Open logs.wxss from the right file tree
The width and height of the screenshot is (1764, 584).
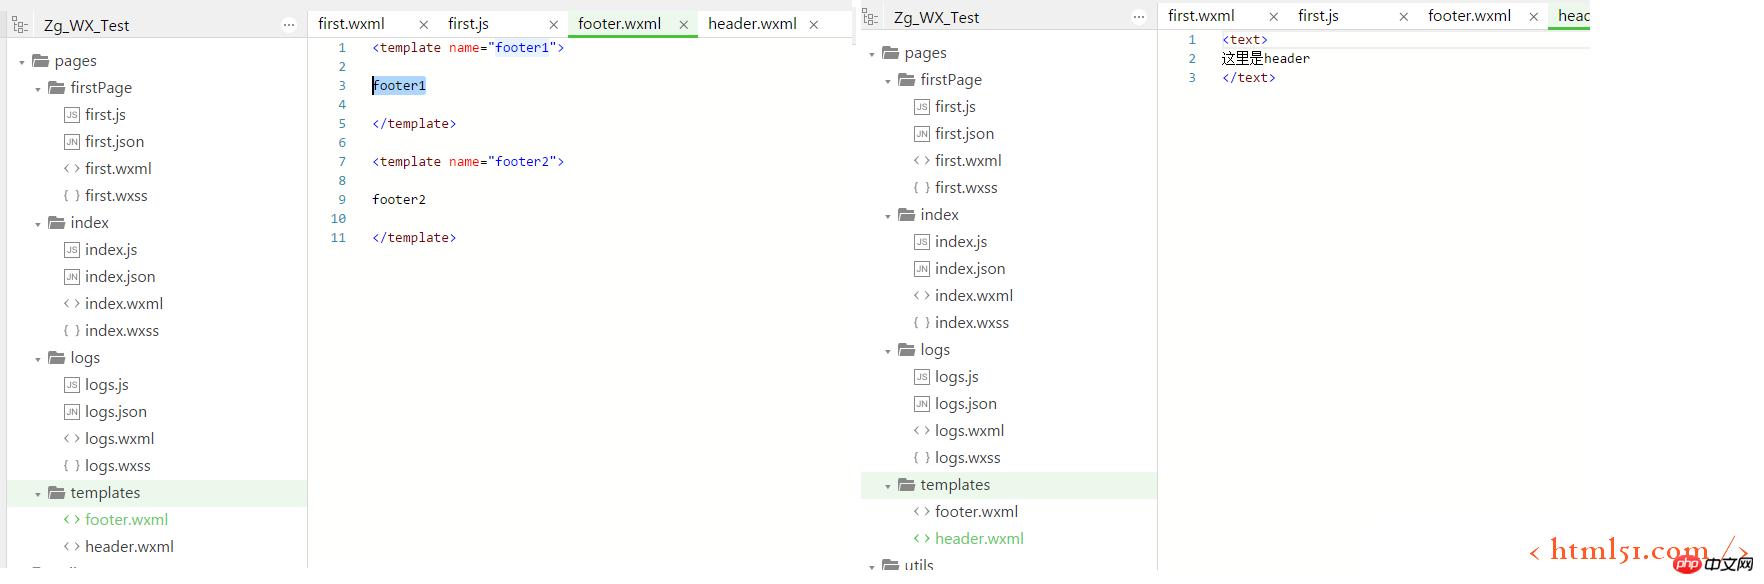pyautogui.click(x=967, y=458)
